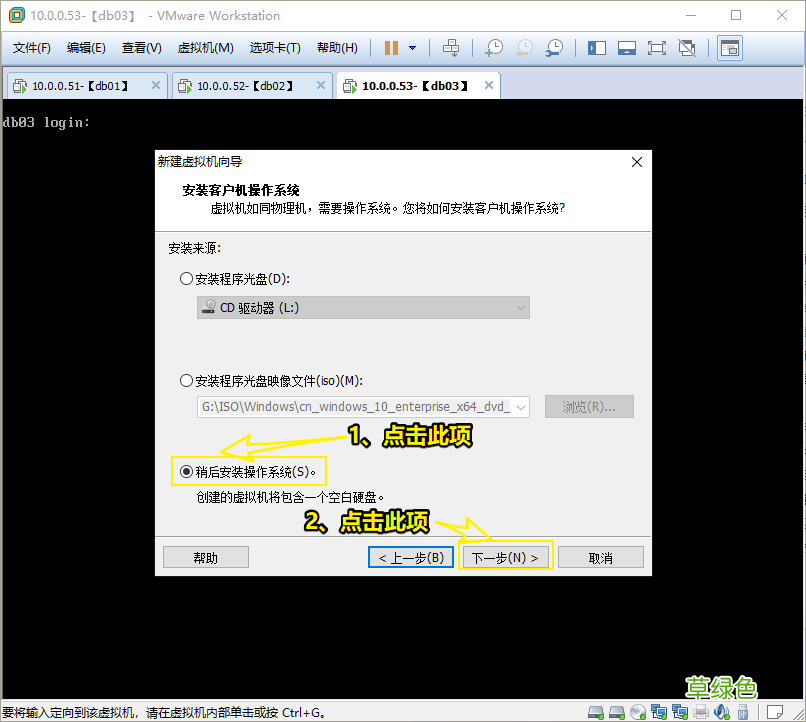This screenshot has height=722, width=806.
Task: Open the 帮助(H) menu
Action: click(337, 48)
